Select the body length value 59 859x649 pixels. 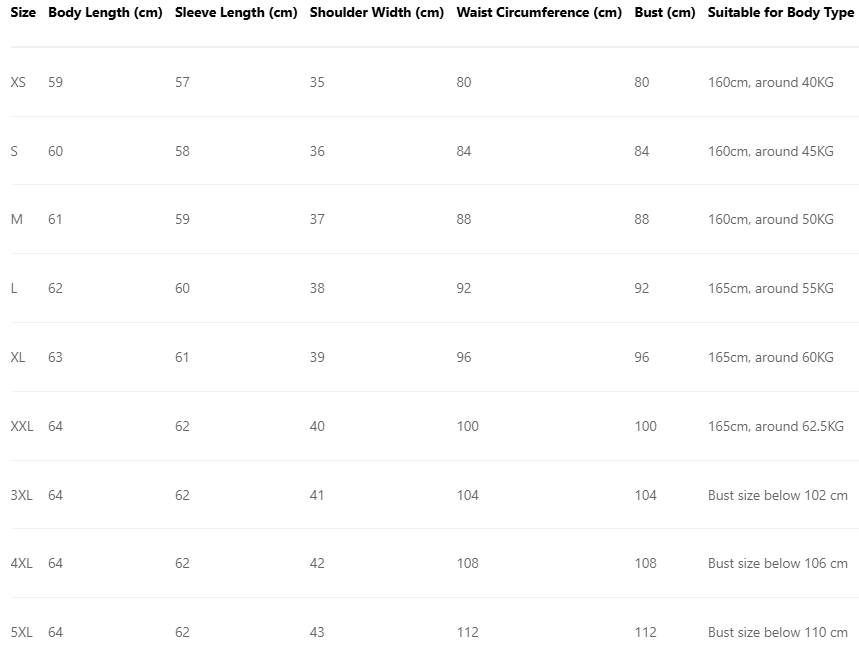coord(55,82)
